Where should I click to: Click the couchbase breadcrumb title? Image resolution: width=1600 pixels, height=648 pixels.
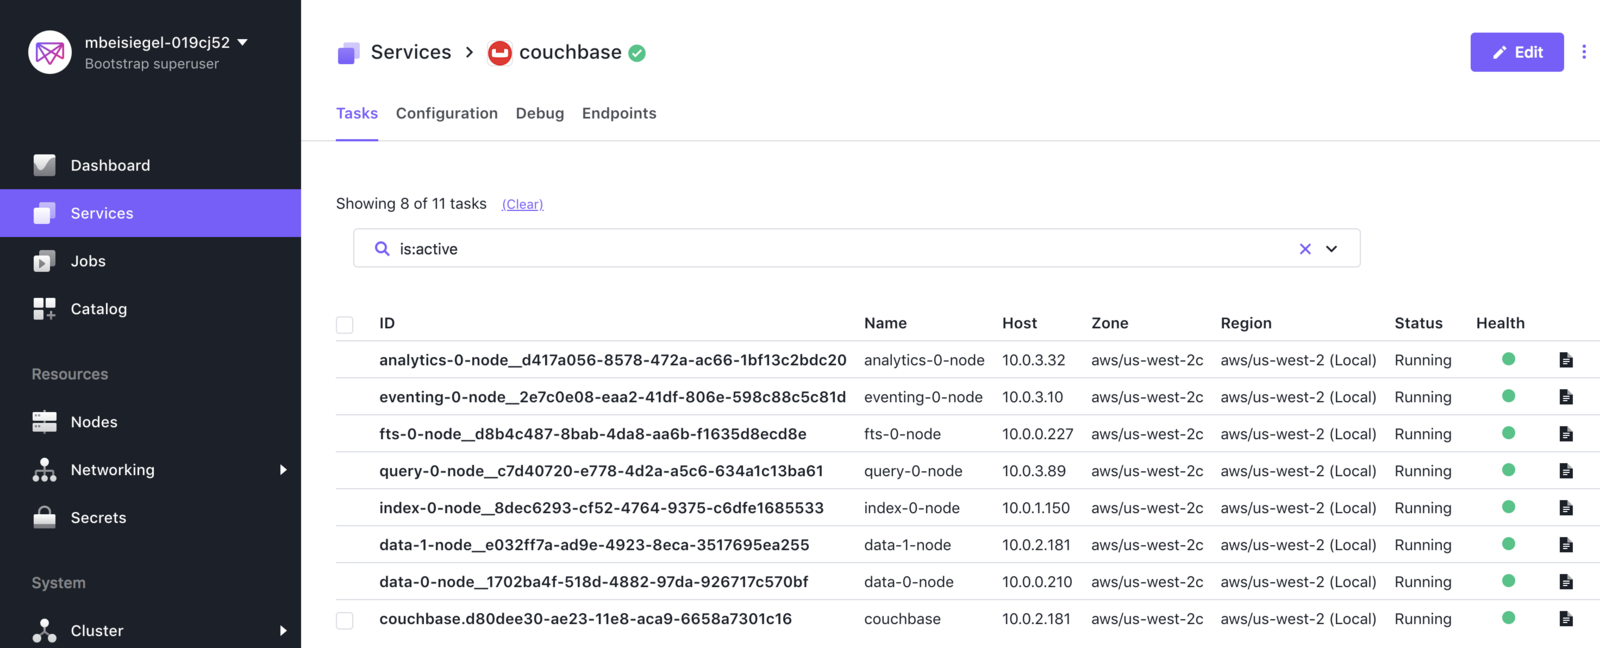pos(570,52)
